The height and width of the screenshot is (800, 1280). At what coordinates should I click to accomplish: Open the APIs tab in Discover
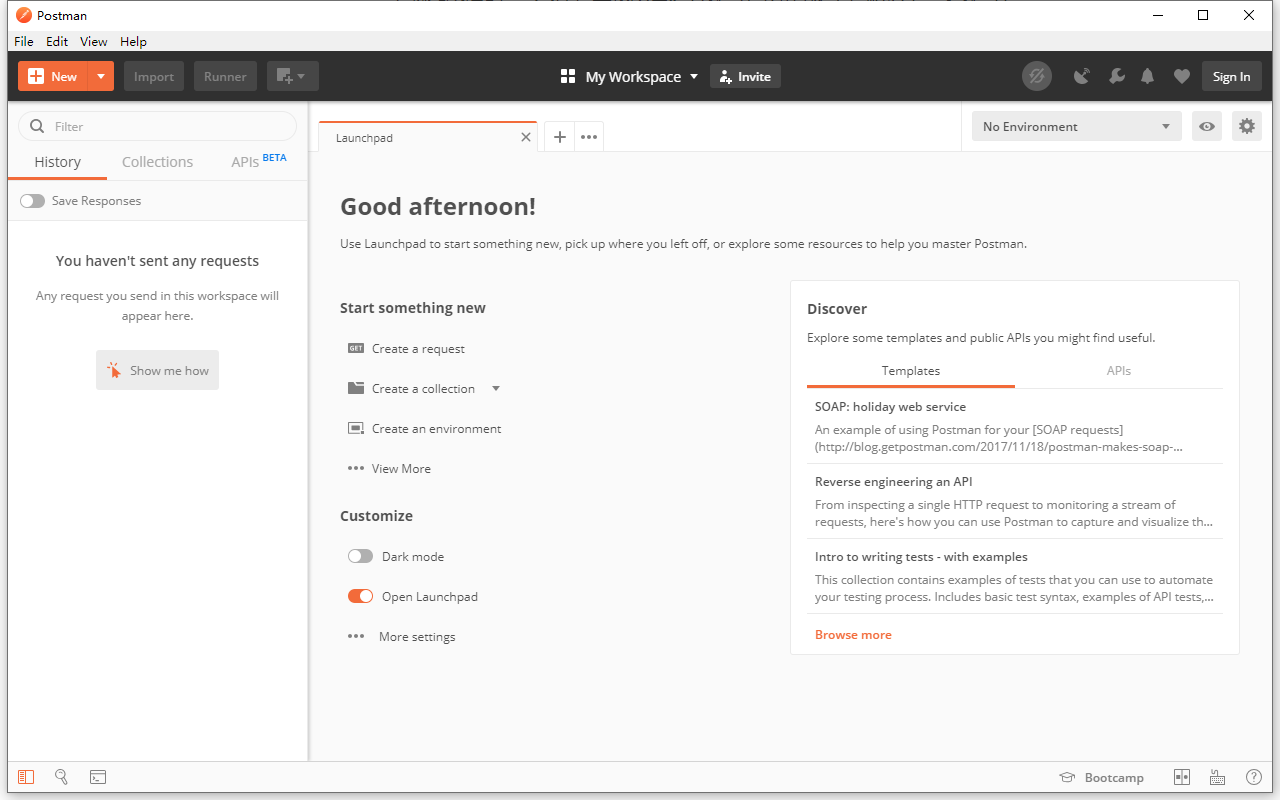[x=1118, y=370]
